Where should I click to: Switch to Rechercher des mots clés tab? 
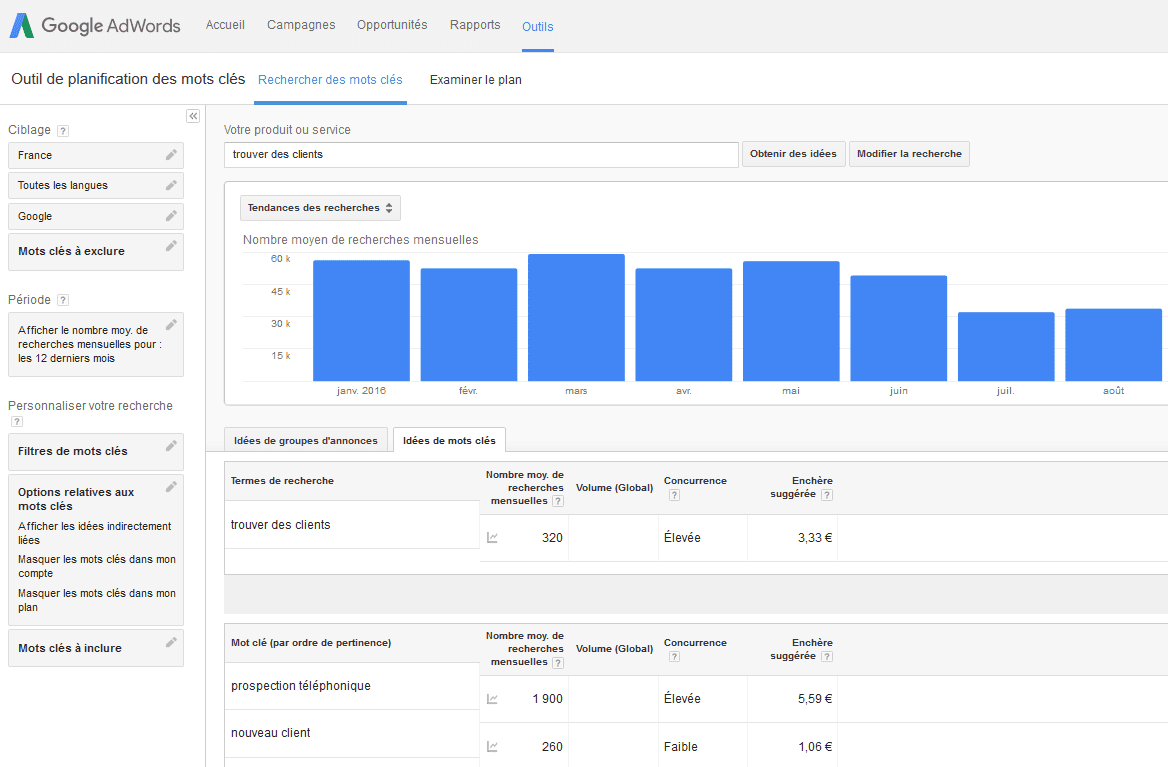click(330, 80)
